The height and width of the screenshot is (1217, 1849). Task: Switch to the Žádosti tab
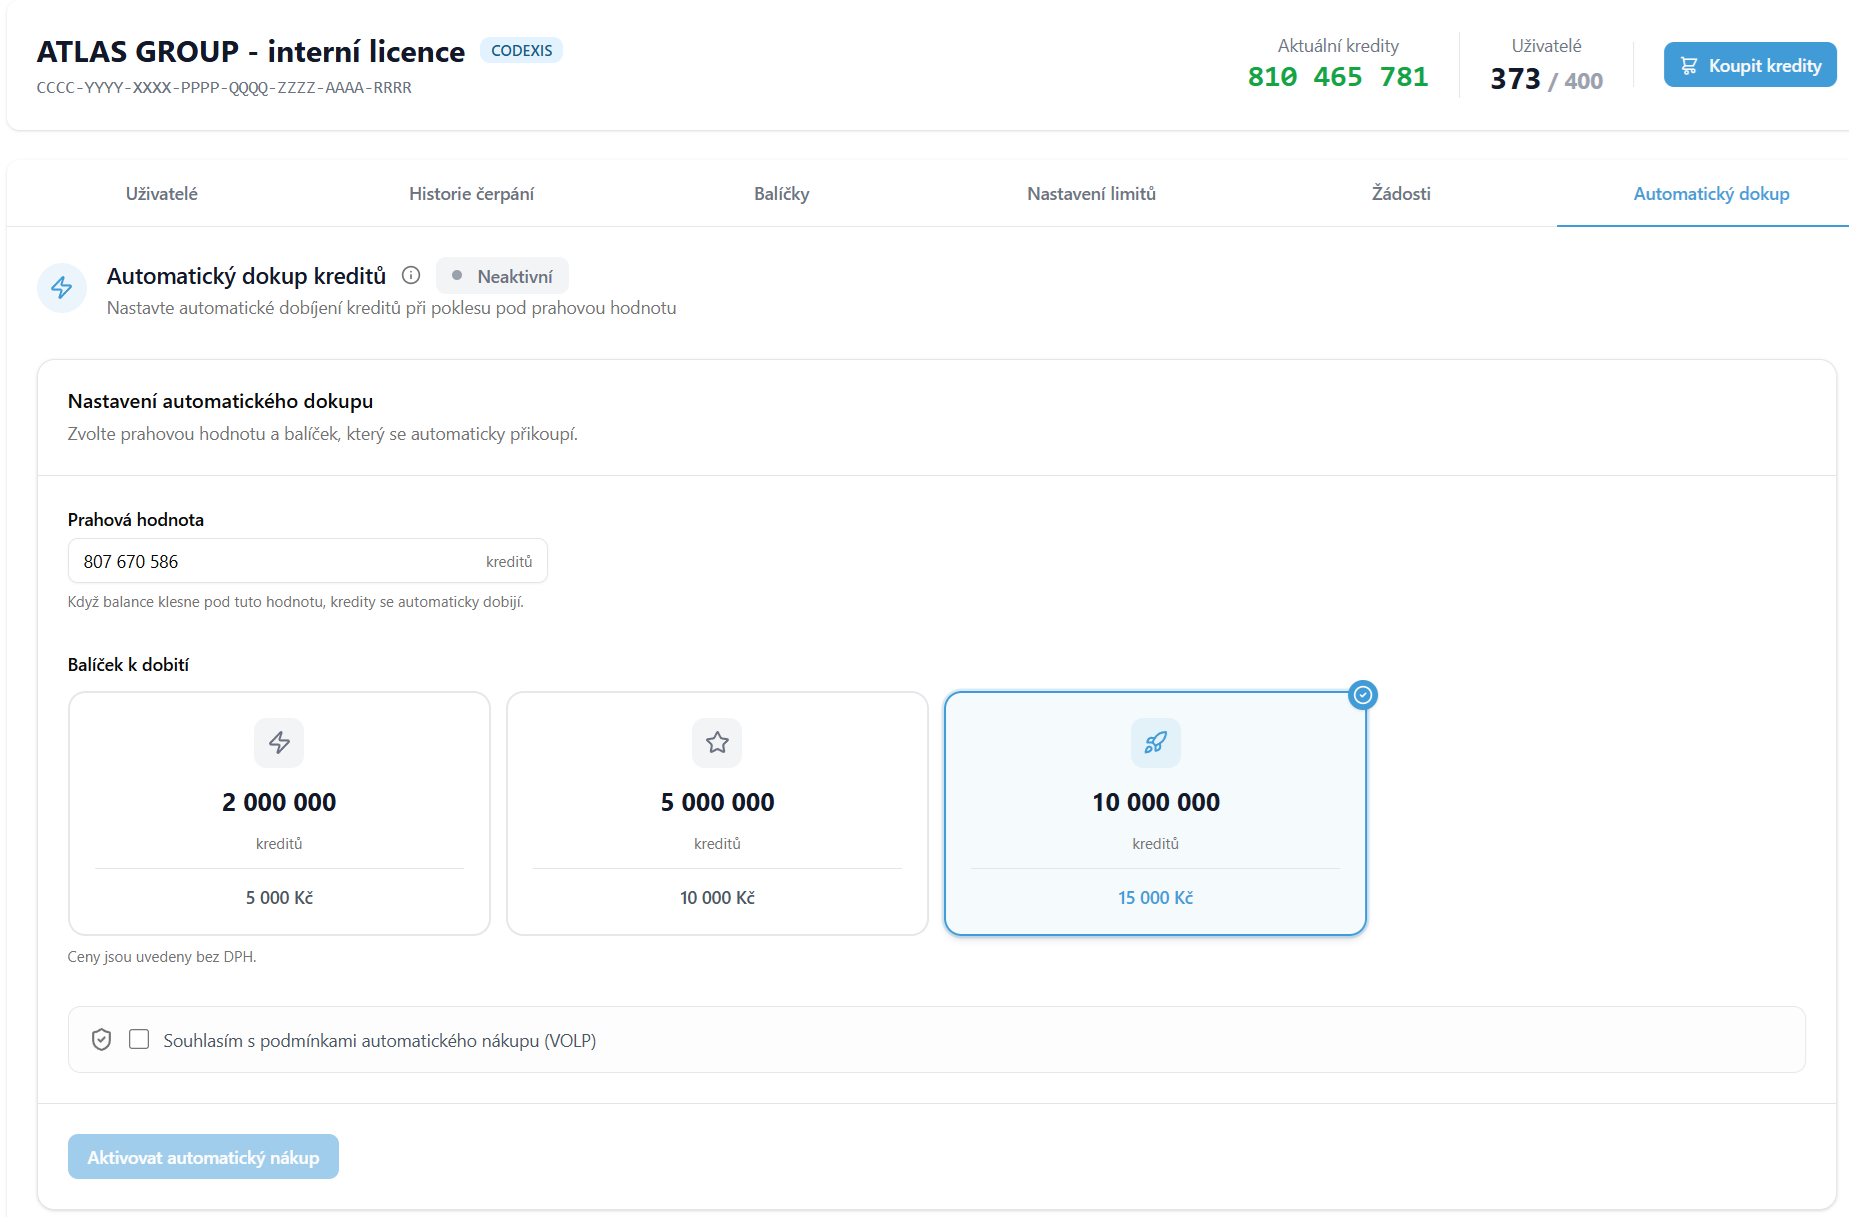1401,194
